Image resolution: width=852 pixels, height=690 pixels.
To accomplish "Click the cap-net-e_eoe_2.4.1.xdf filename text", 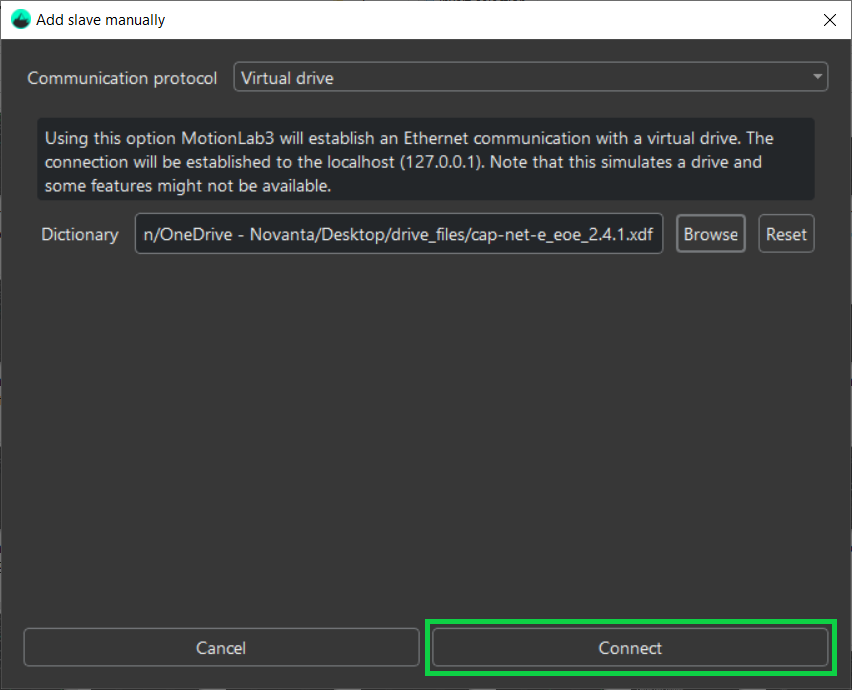I will tap(566, 235).
